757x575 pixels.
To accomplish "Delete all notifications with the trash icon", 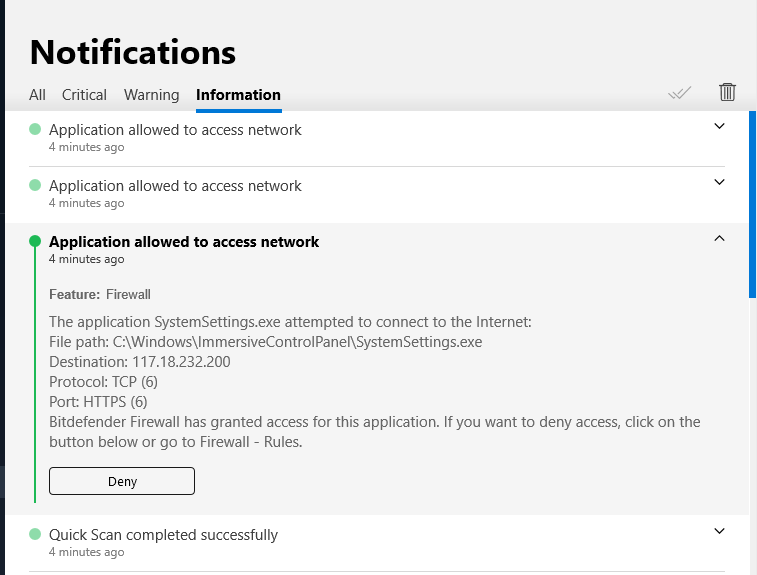I will coord(727,92).
